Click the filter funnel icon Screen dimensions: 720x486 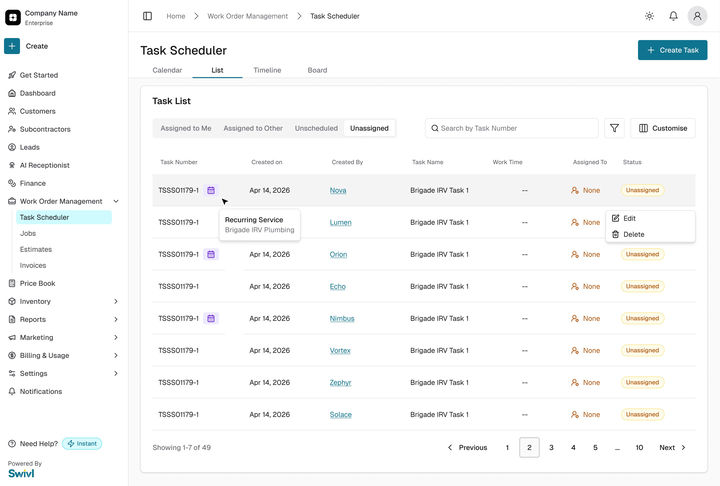coord(614,128)
